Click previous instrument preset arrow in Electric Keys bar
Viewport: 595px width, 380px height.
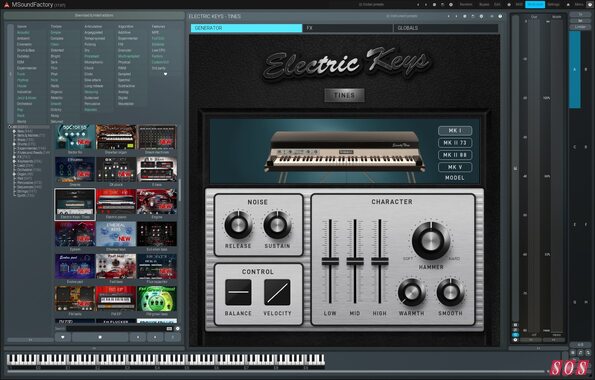click(449, 16)
